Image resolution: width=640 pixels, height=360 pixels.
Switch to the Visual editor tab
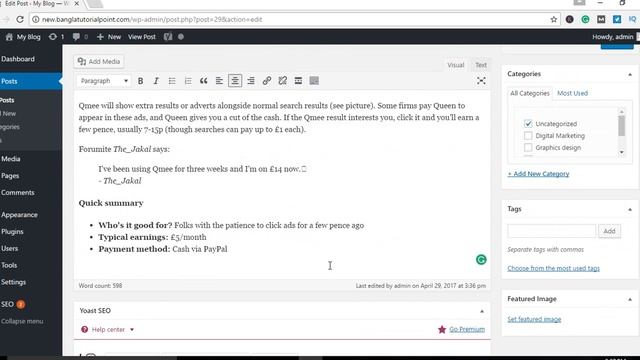[x=456, y=65]
